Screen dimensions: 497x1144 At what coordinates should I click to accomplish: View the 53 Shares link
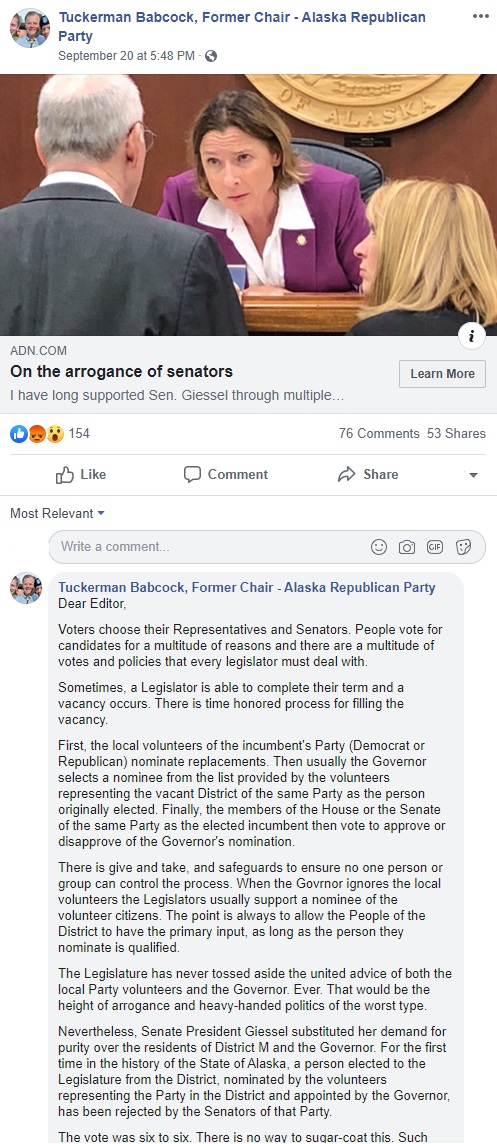(x=456, y=433)
